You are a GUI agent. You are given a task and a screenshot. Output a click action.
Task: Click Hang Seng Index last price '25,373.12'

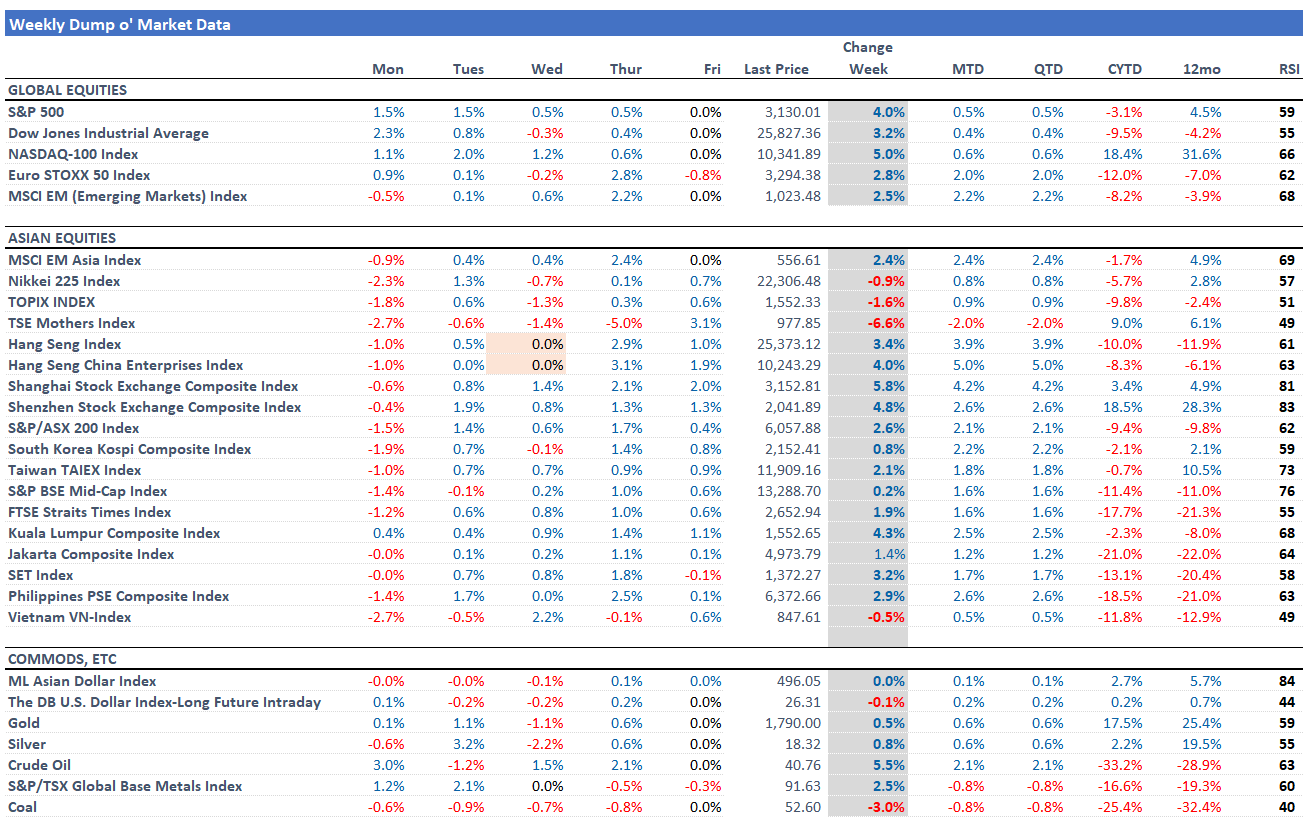tap(787, 344)
